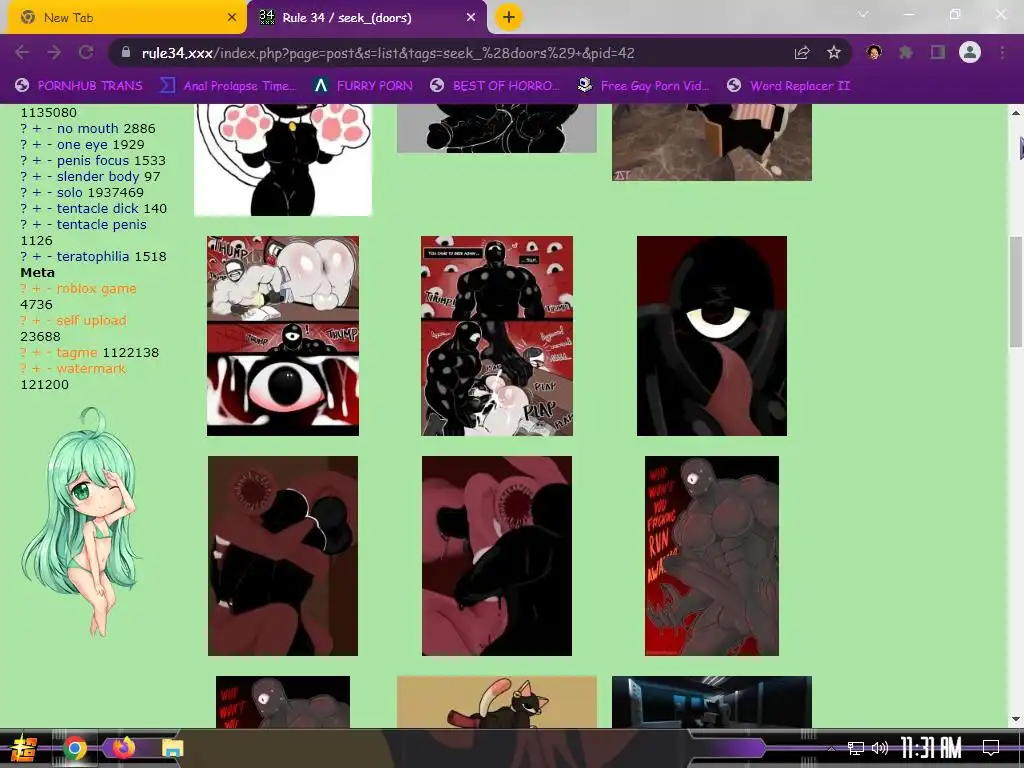Open a new tab with the plus button

coord(509,17)
